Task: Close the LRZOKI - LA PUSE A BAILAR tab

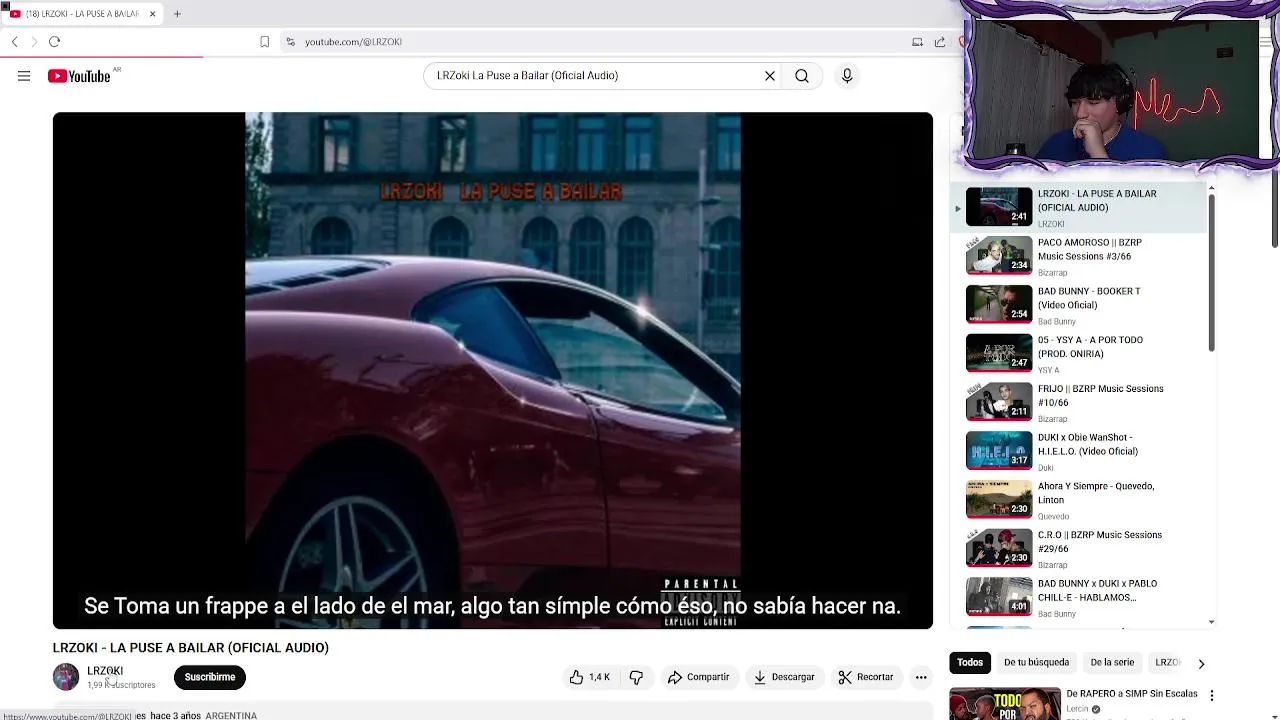Action: 152,14
